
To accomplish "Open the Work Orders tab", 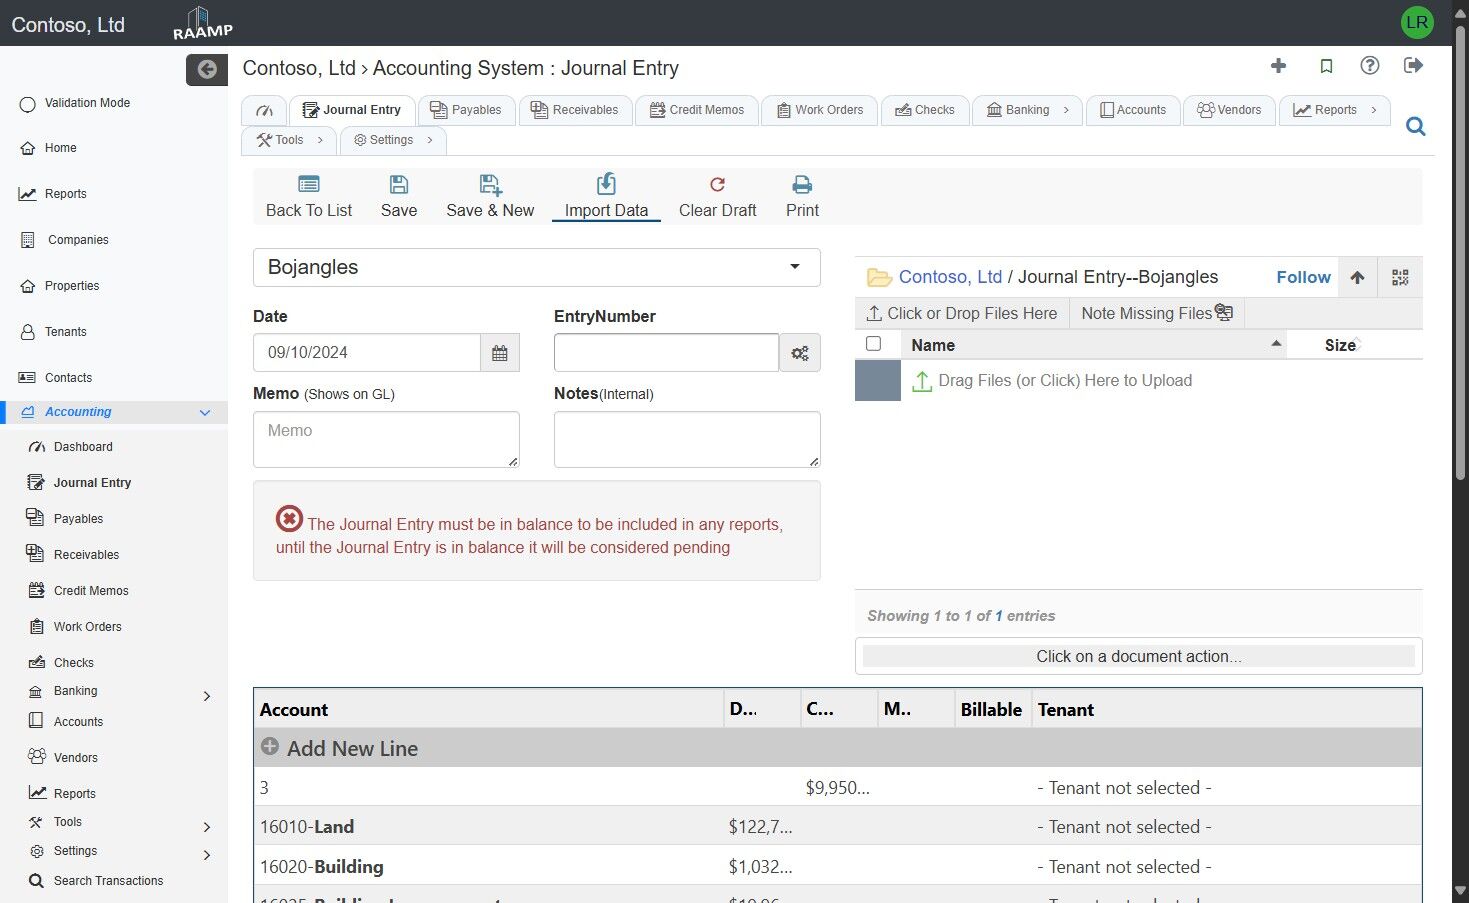I will click(819, 110).
